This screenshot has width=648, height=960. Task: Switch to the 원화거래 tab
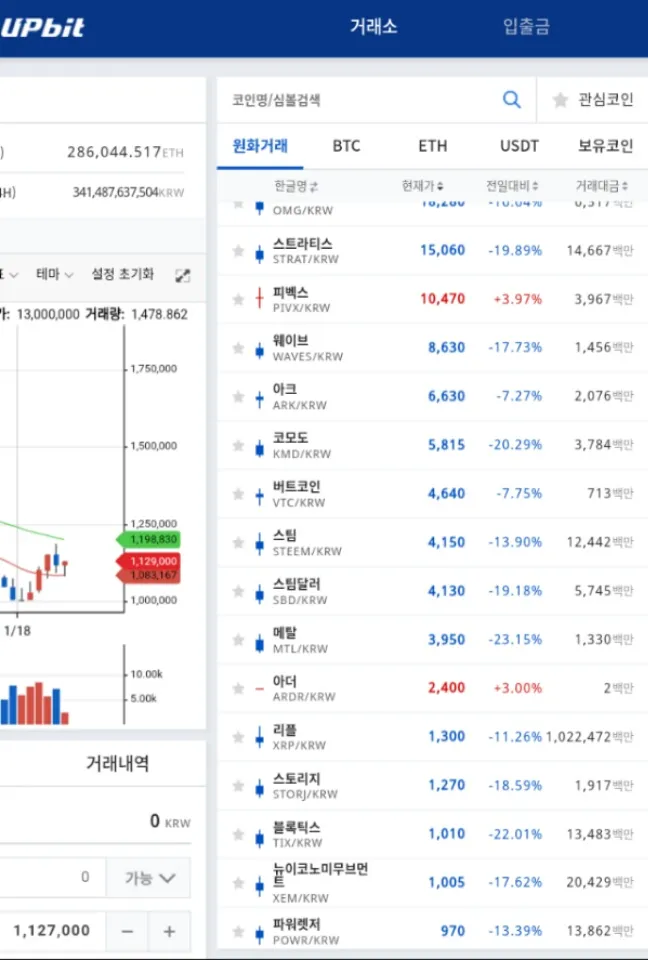click(x=260, y=146)
